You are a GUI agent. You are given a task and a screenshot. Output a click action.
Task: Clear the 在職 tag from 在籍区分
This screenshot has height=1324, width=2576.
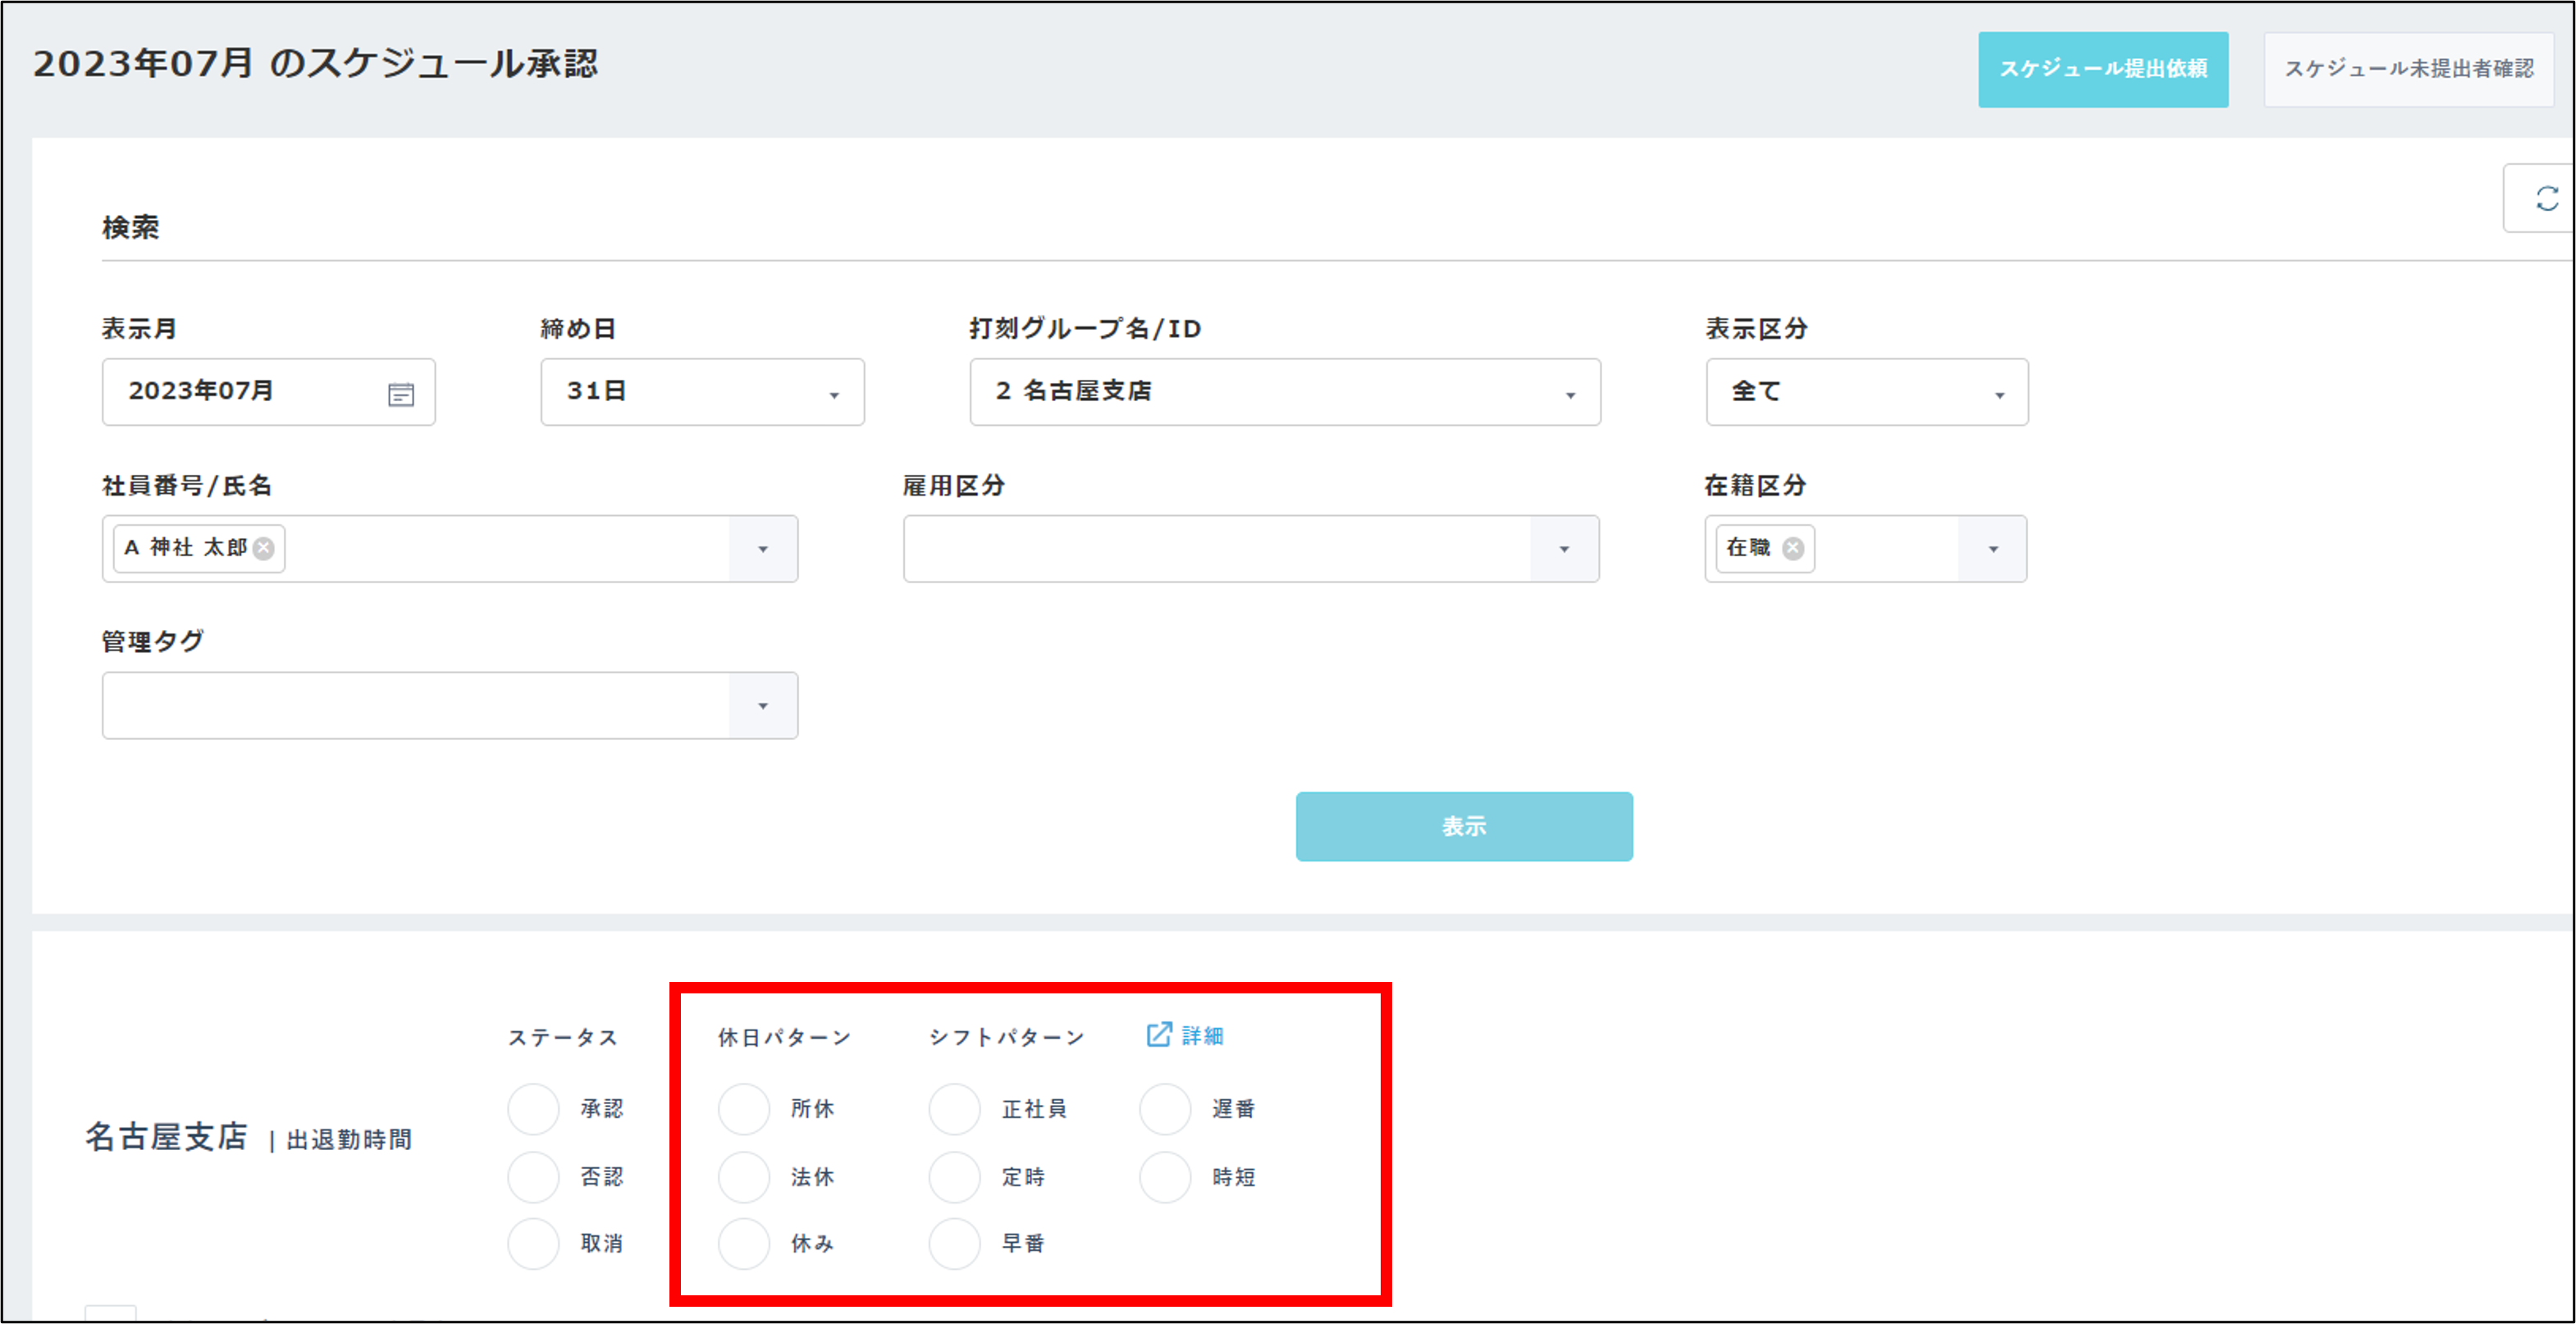1794,548
